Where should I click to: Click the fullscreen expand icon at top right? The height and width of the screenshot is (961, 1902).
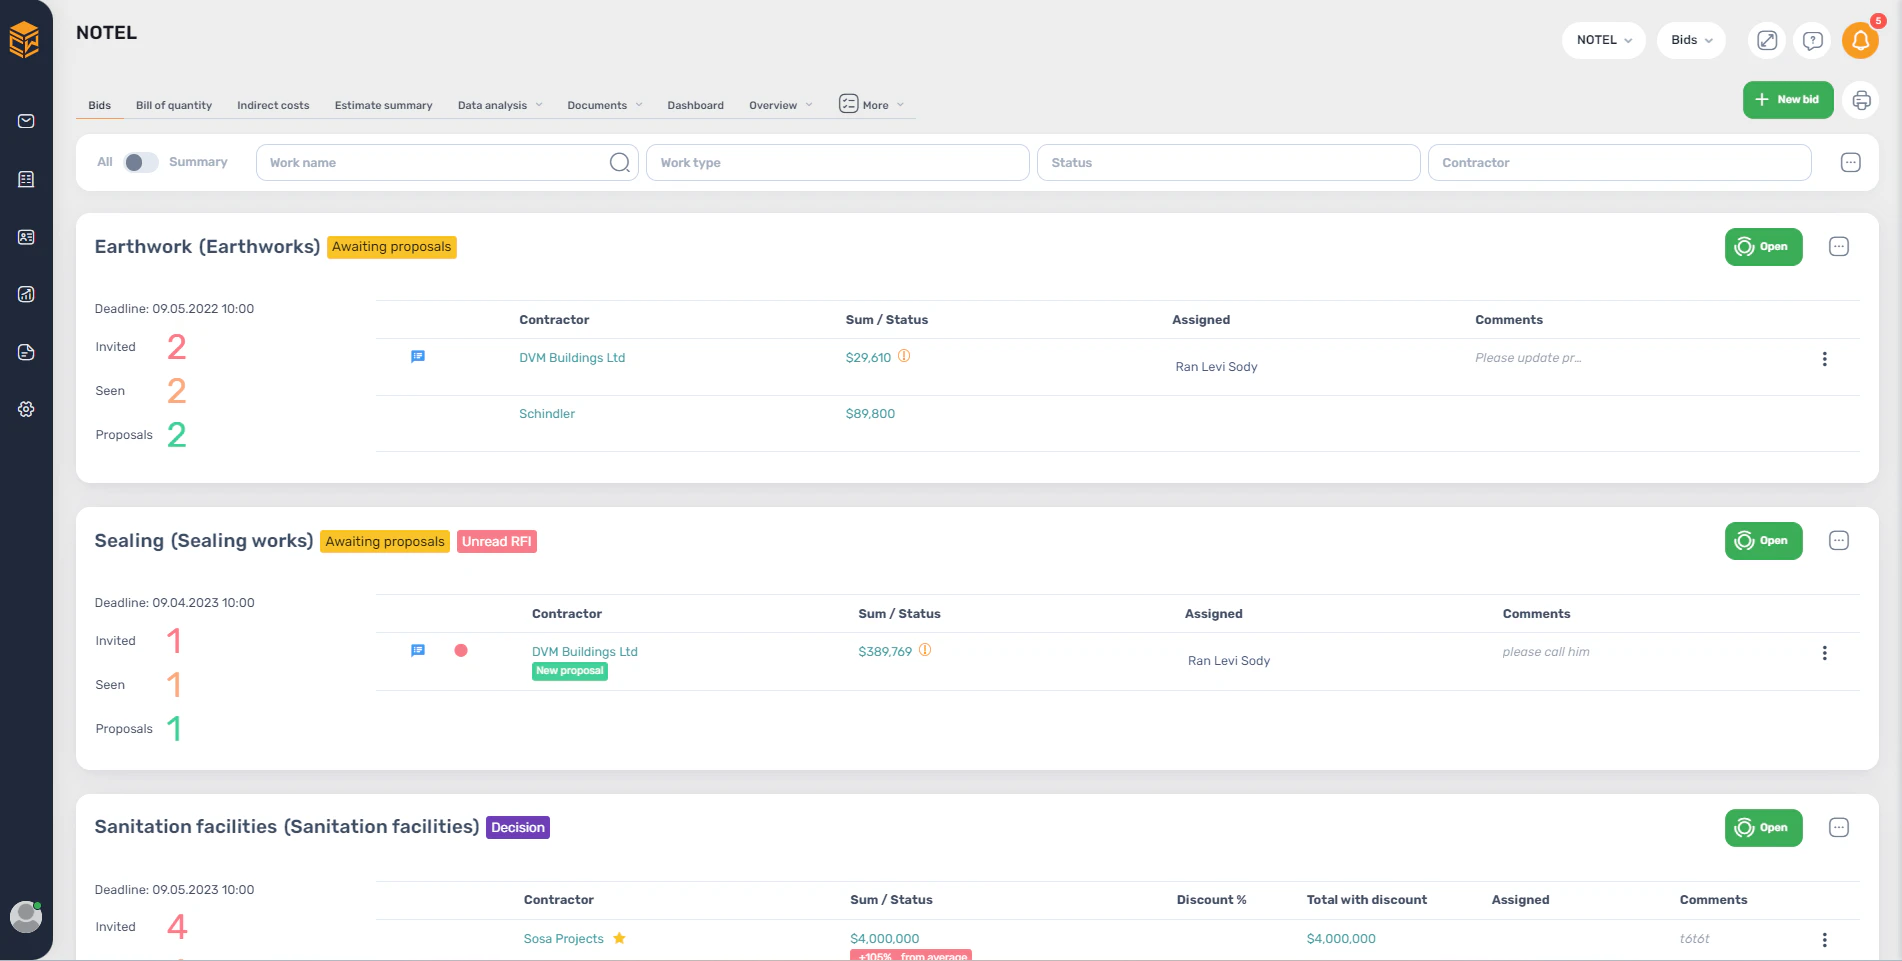tap(1767, 40)
